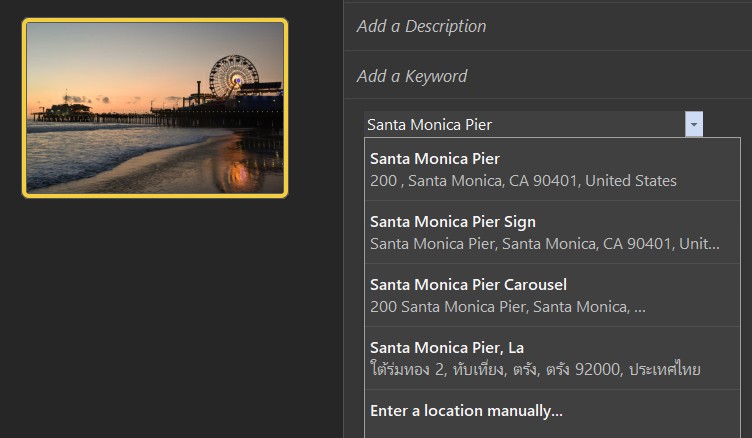Select the Thai address ending in 92000
Viewport: 752px width, 438px height.
tap(535, 369)
